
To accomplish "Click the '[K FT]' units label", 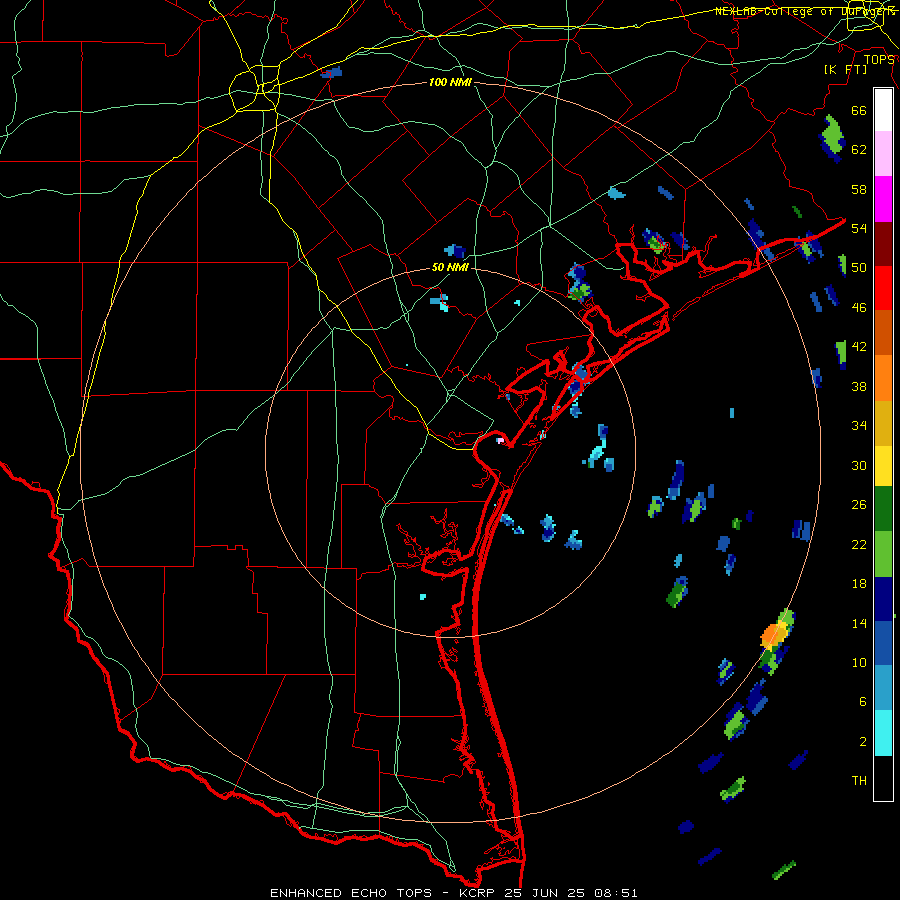I will (846, 70).
